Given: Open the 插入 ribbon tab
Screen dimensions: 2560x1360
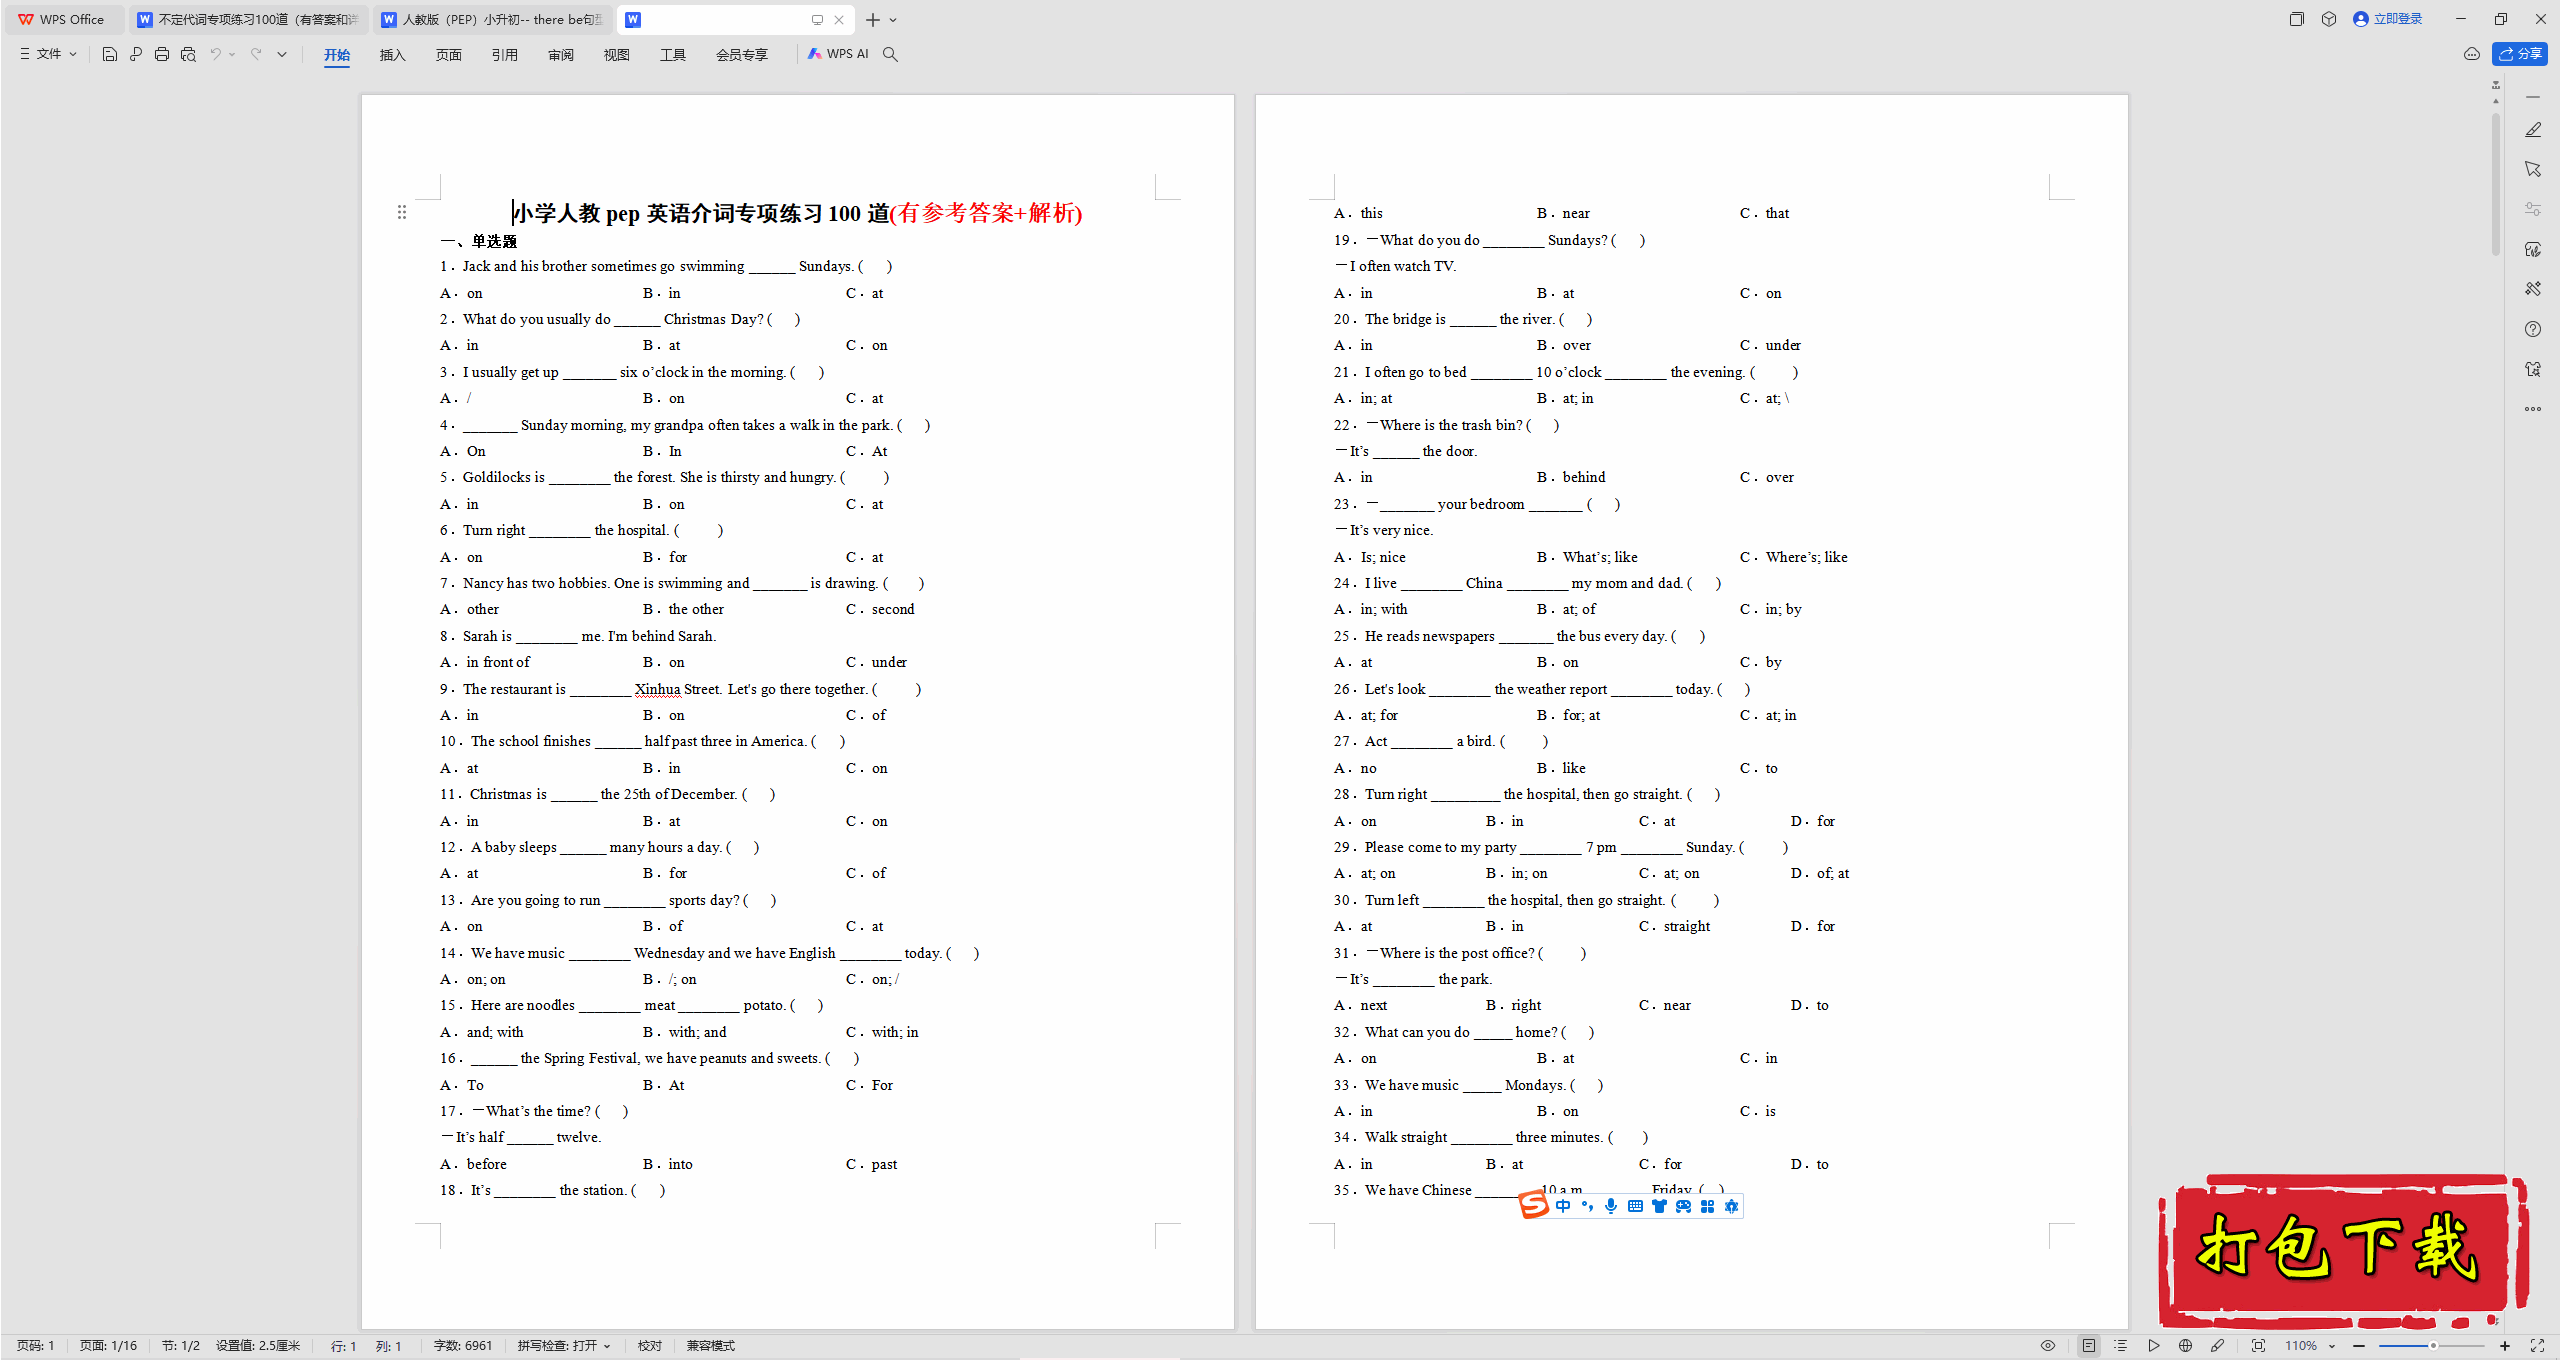Looking at the screenshot, I should click(393, 54).
